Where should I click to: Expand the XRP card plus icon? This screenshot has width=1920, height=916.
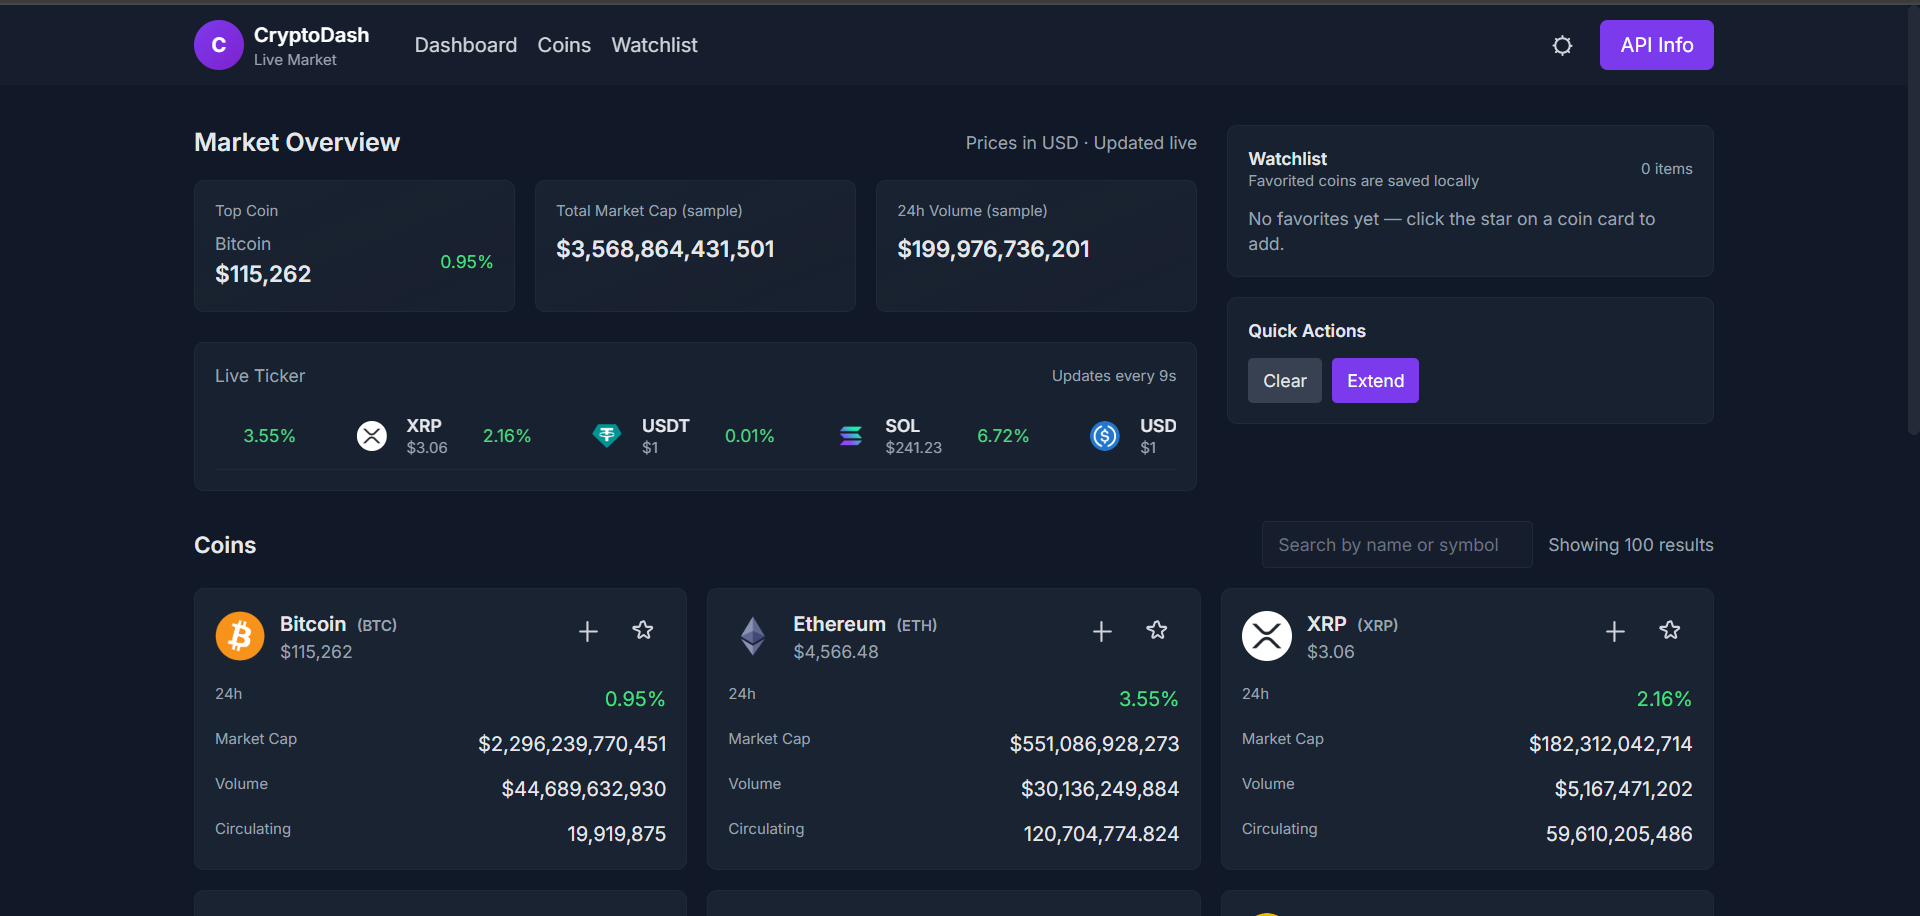point(1615,631)
